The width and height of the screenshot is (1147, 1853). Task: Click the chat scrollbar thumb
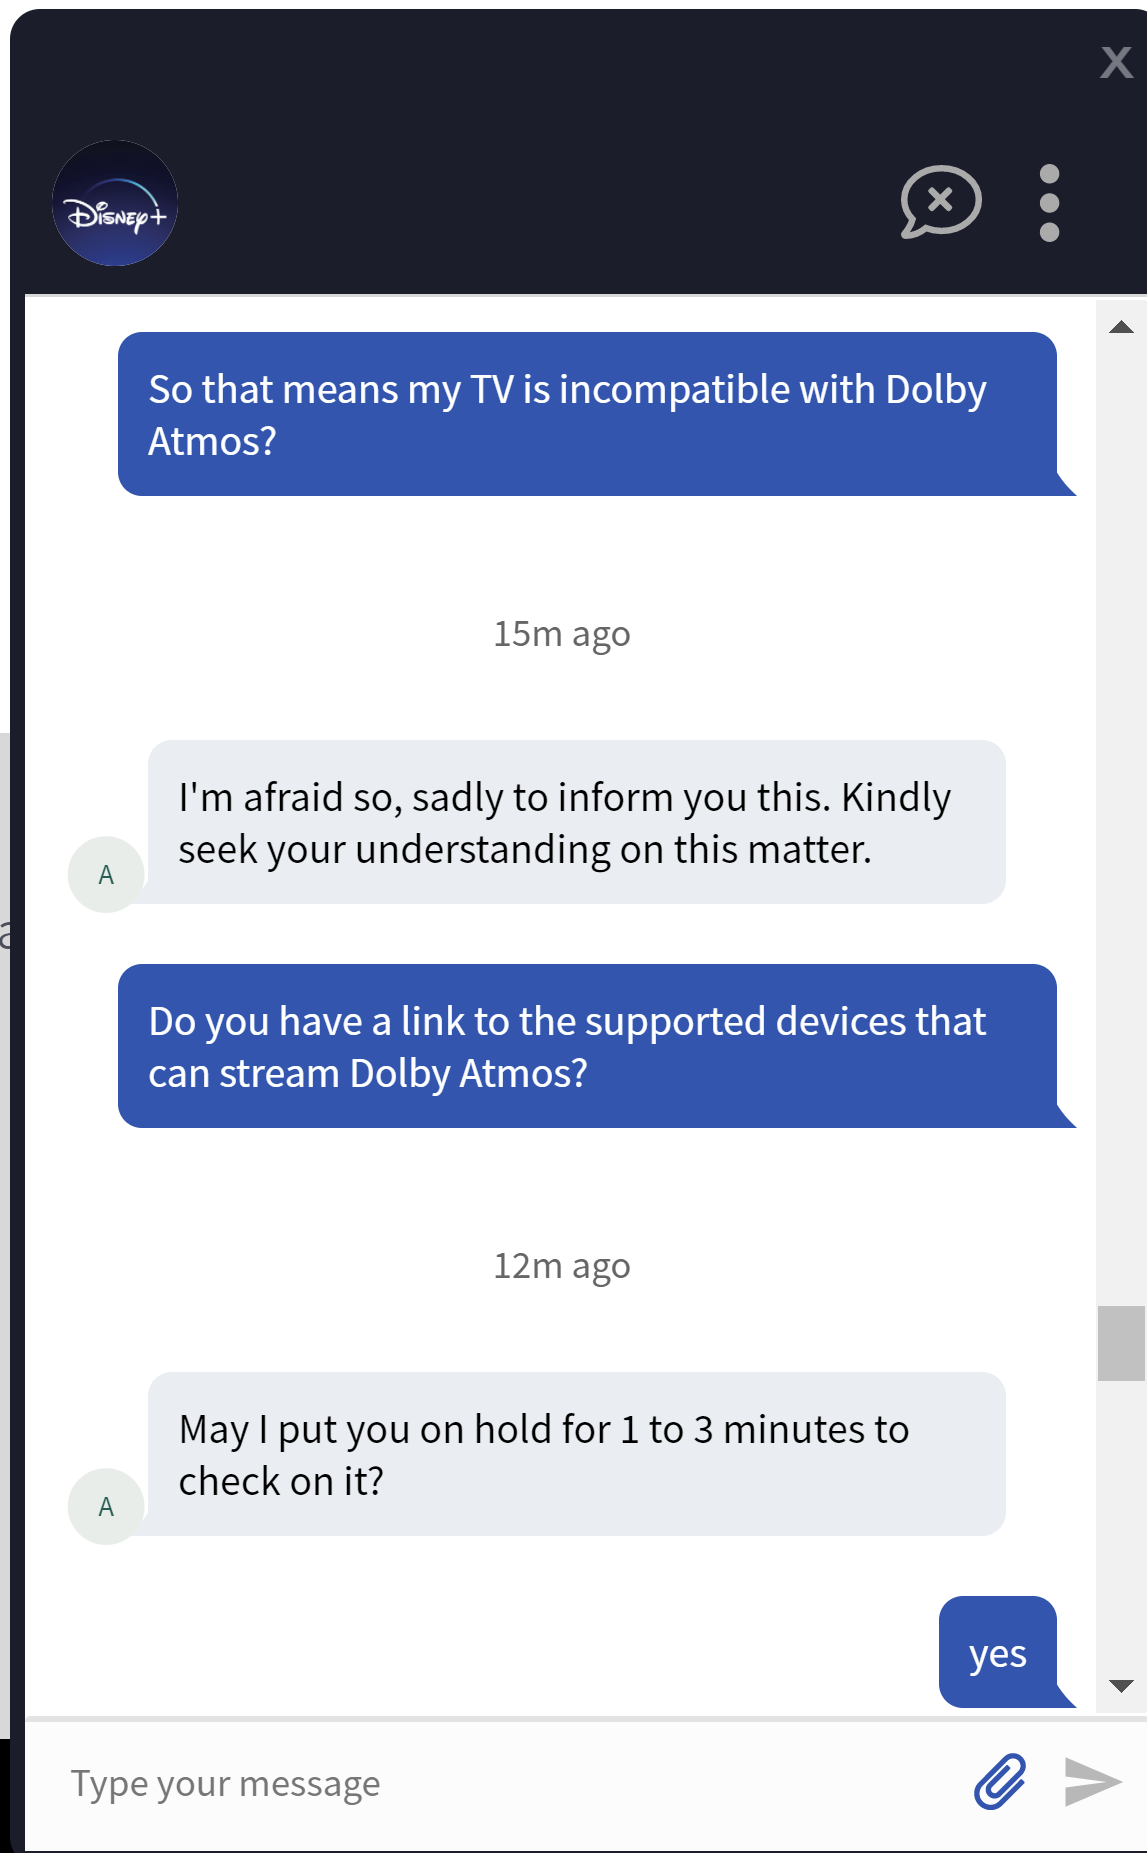click(x=1121, y=1343)
